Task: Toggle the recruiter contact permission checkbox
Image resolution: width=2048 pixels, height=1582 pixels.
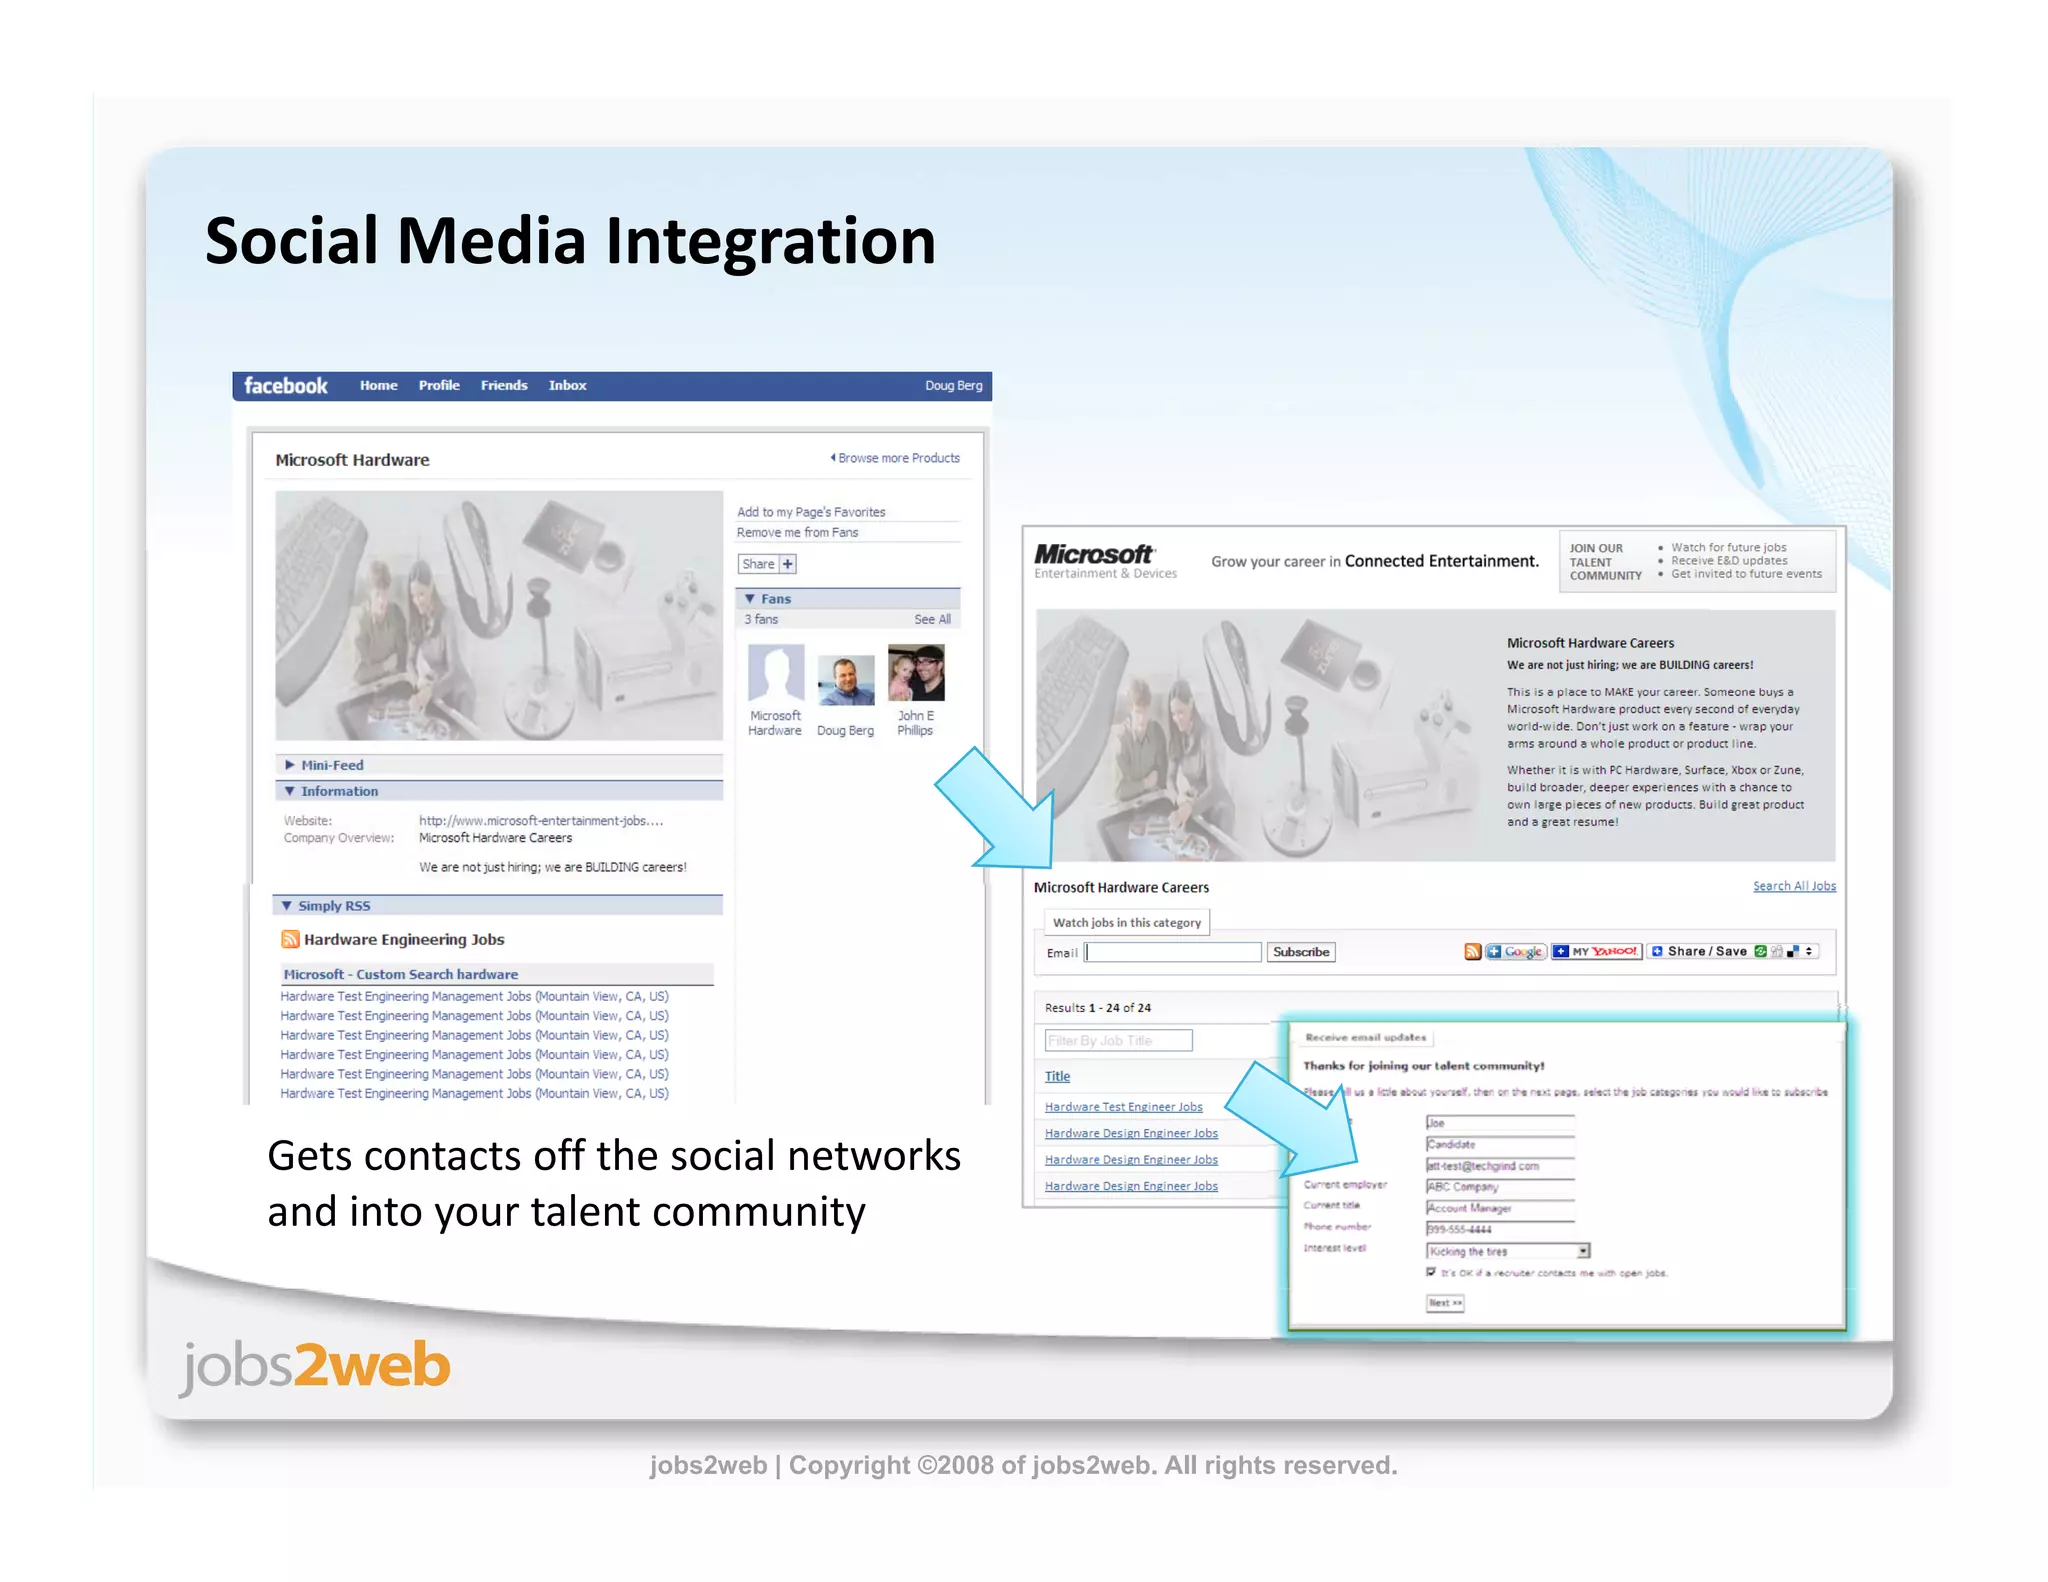Action: [1431, 1272]
